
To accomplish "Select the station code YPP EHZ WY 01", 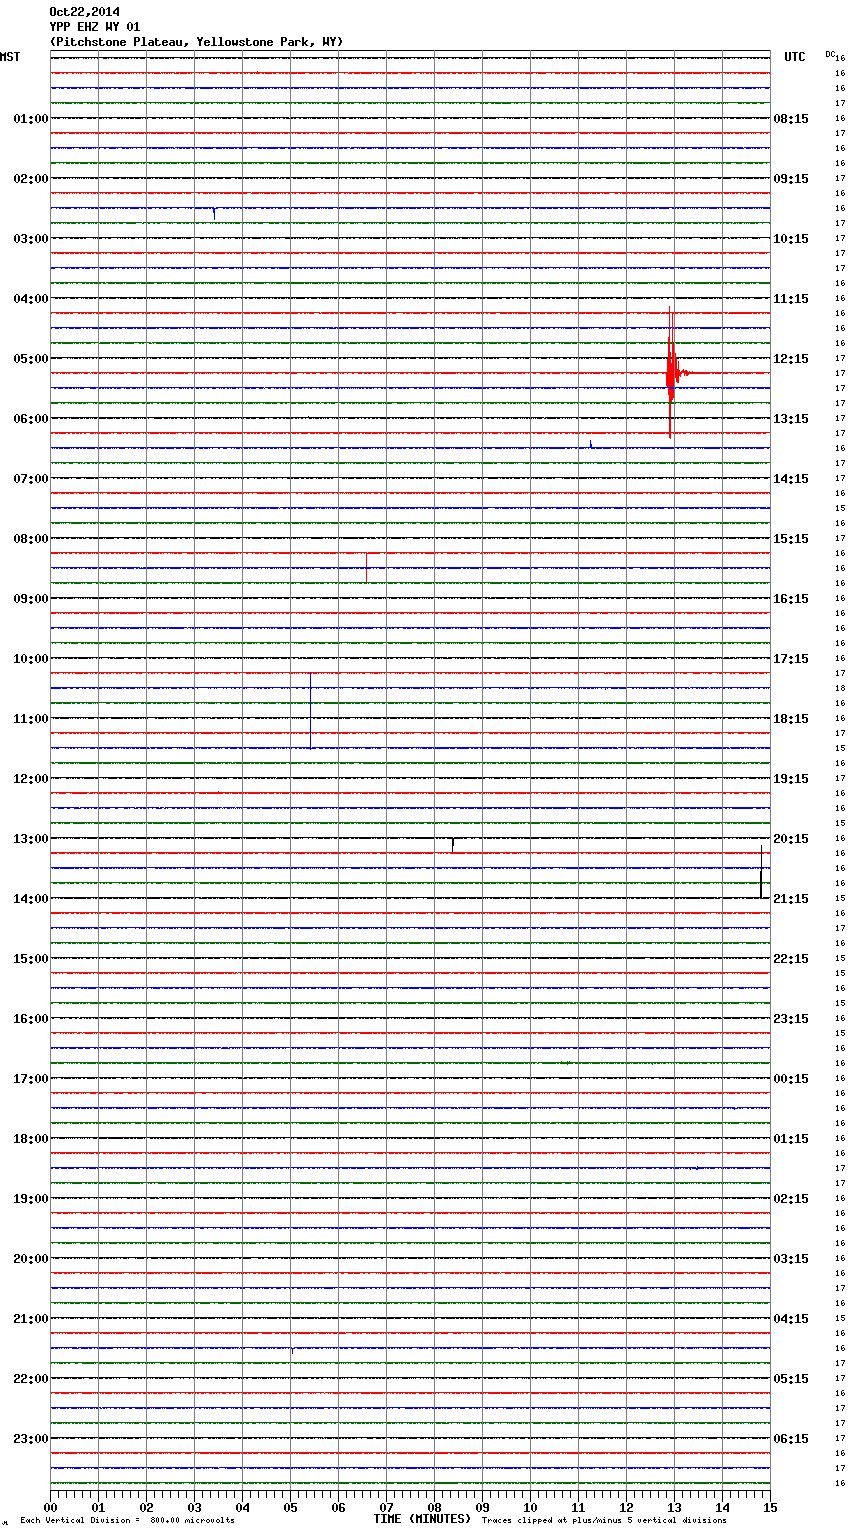I will 95,27.
